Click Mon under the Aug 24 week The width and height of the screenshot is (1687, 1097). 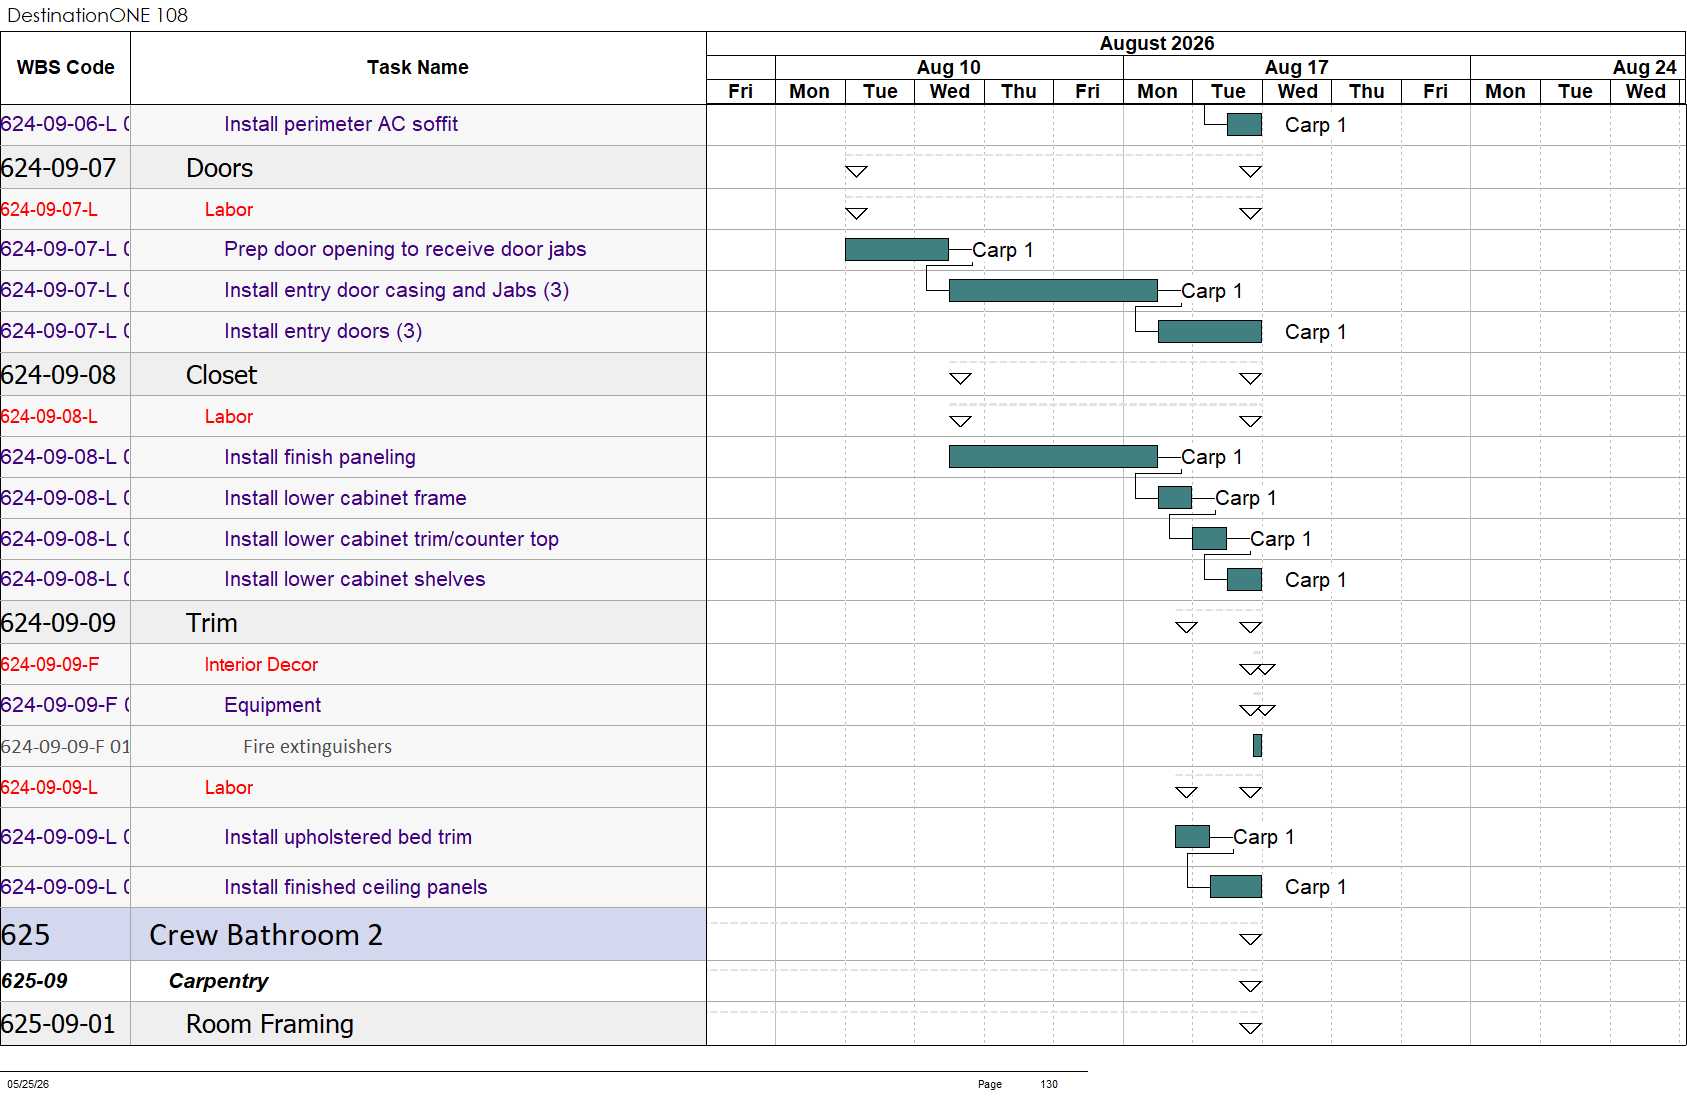pyautogui.click(x=1506, y=91)
